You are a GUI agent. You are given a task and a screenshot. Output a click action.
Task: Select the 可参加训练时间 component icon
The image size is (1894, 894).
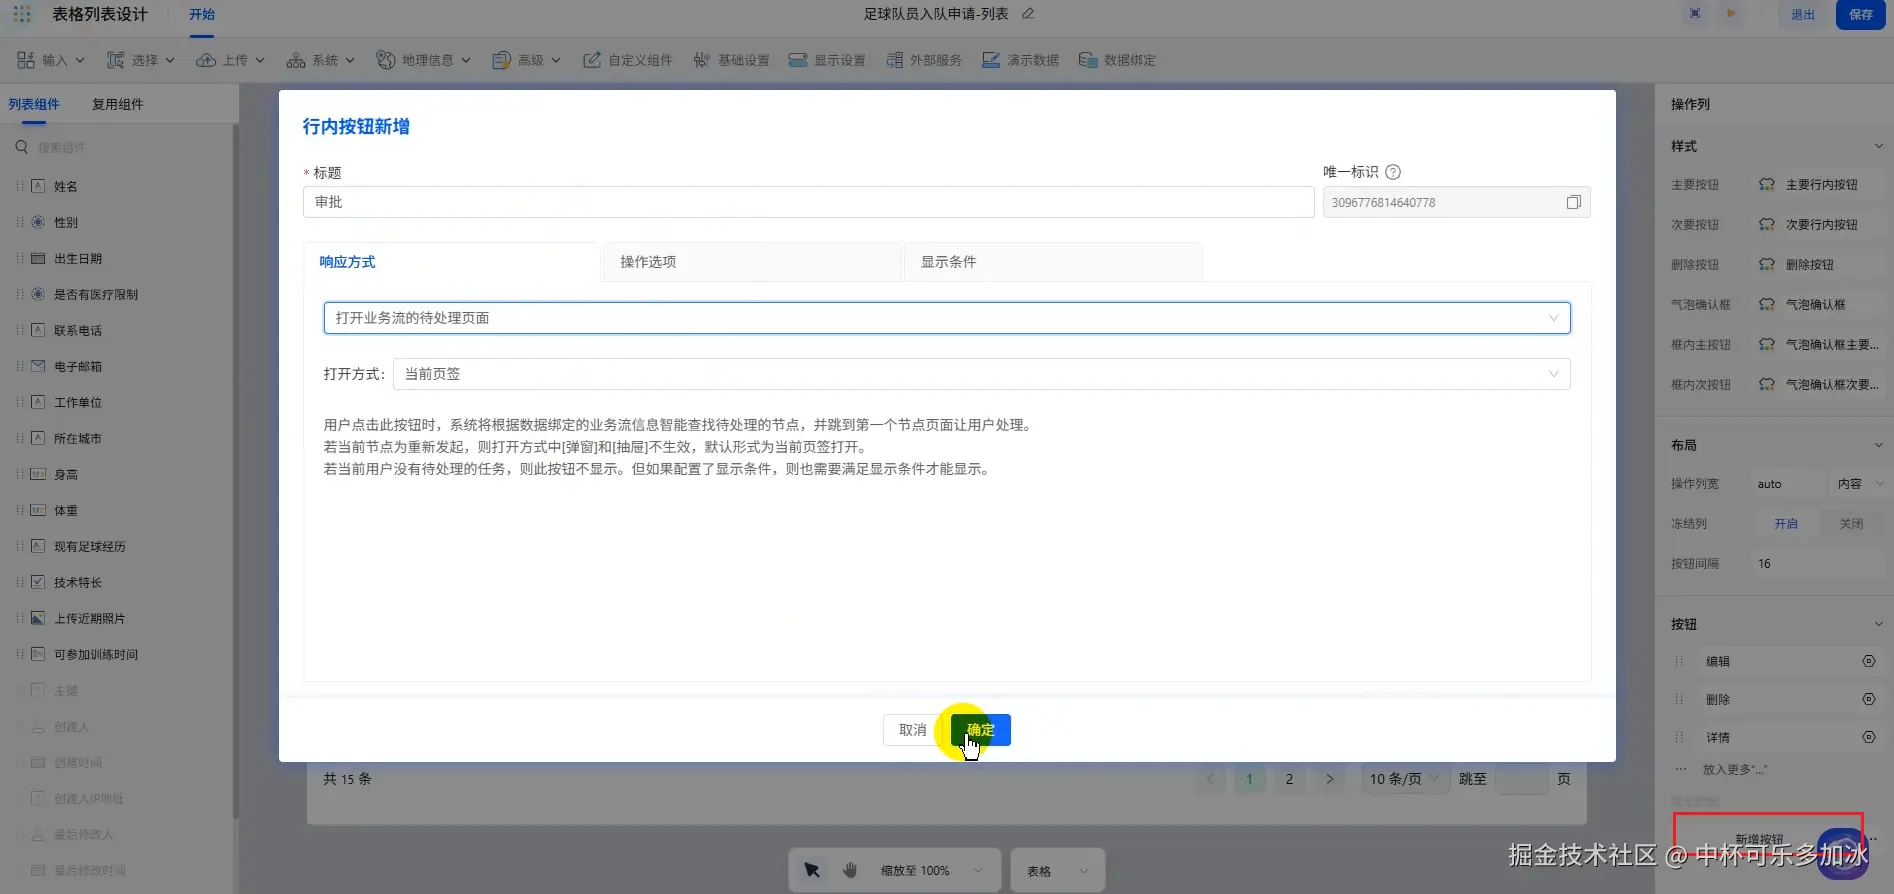pos(38,654)
